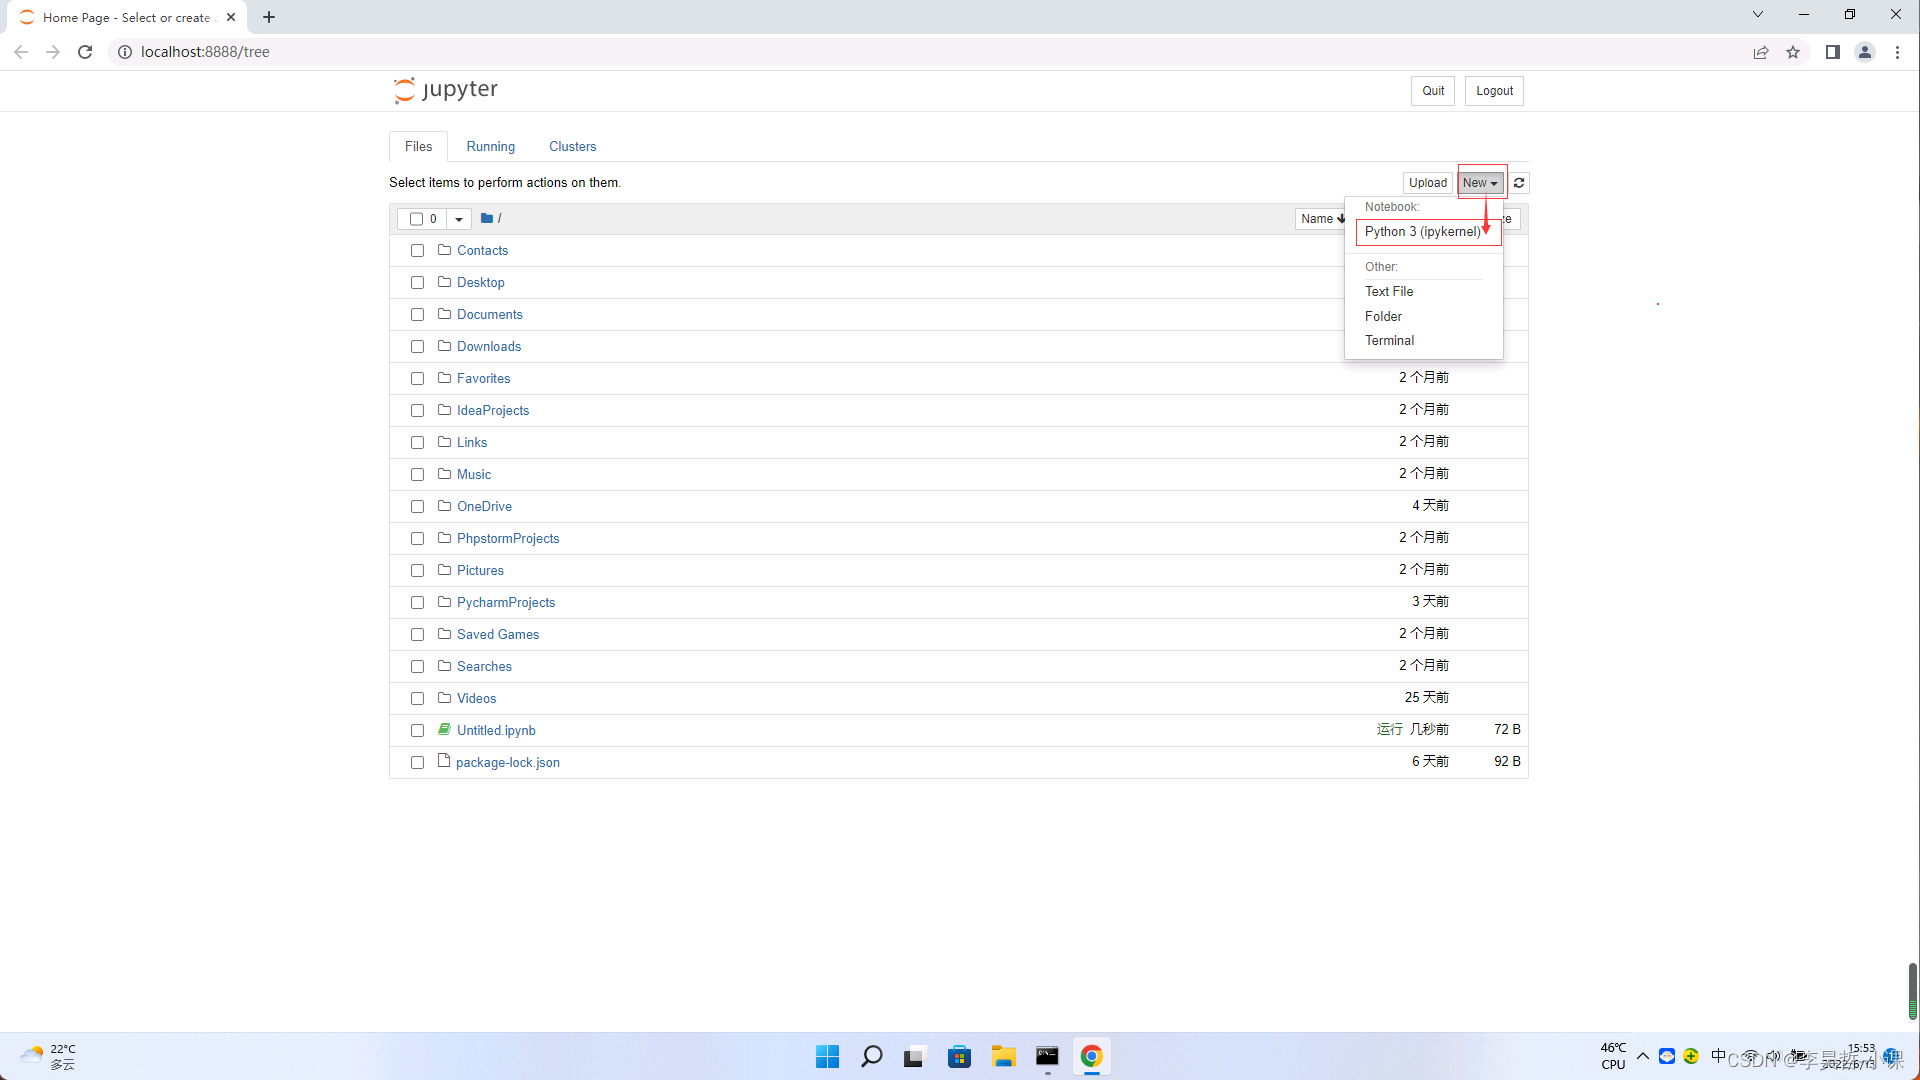This screenshot has height=1080, width=1920.
Task: Open the Windows Start menu
Action: coord(827,1057)
